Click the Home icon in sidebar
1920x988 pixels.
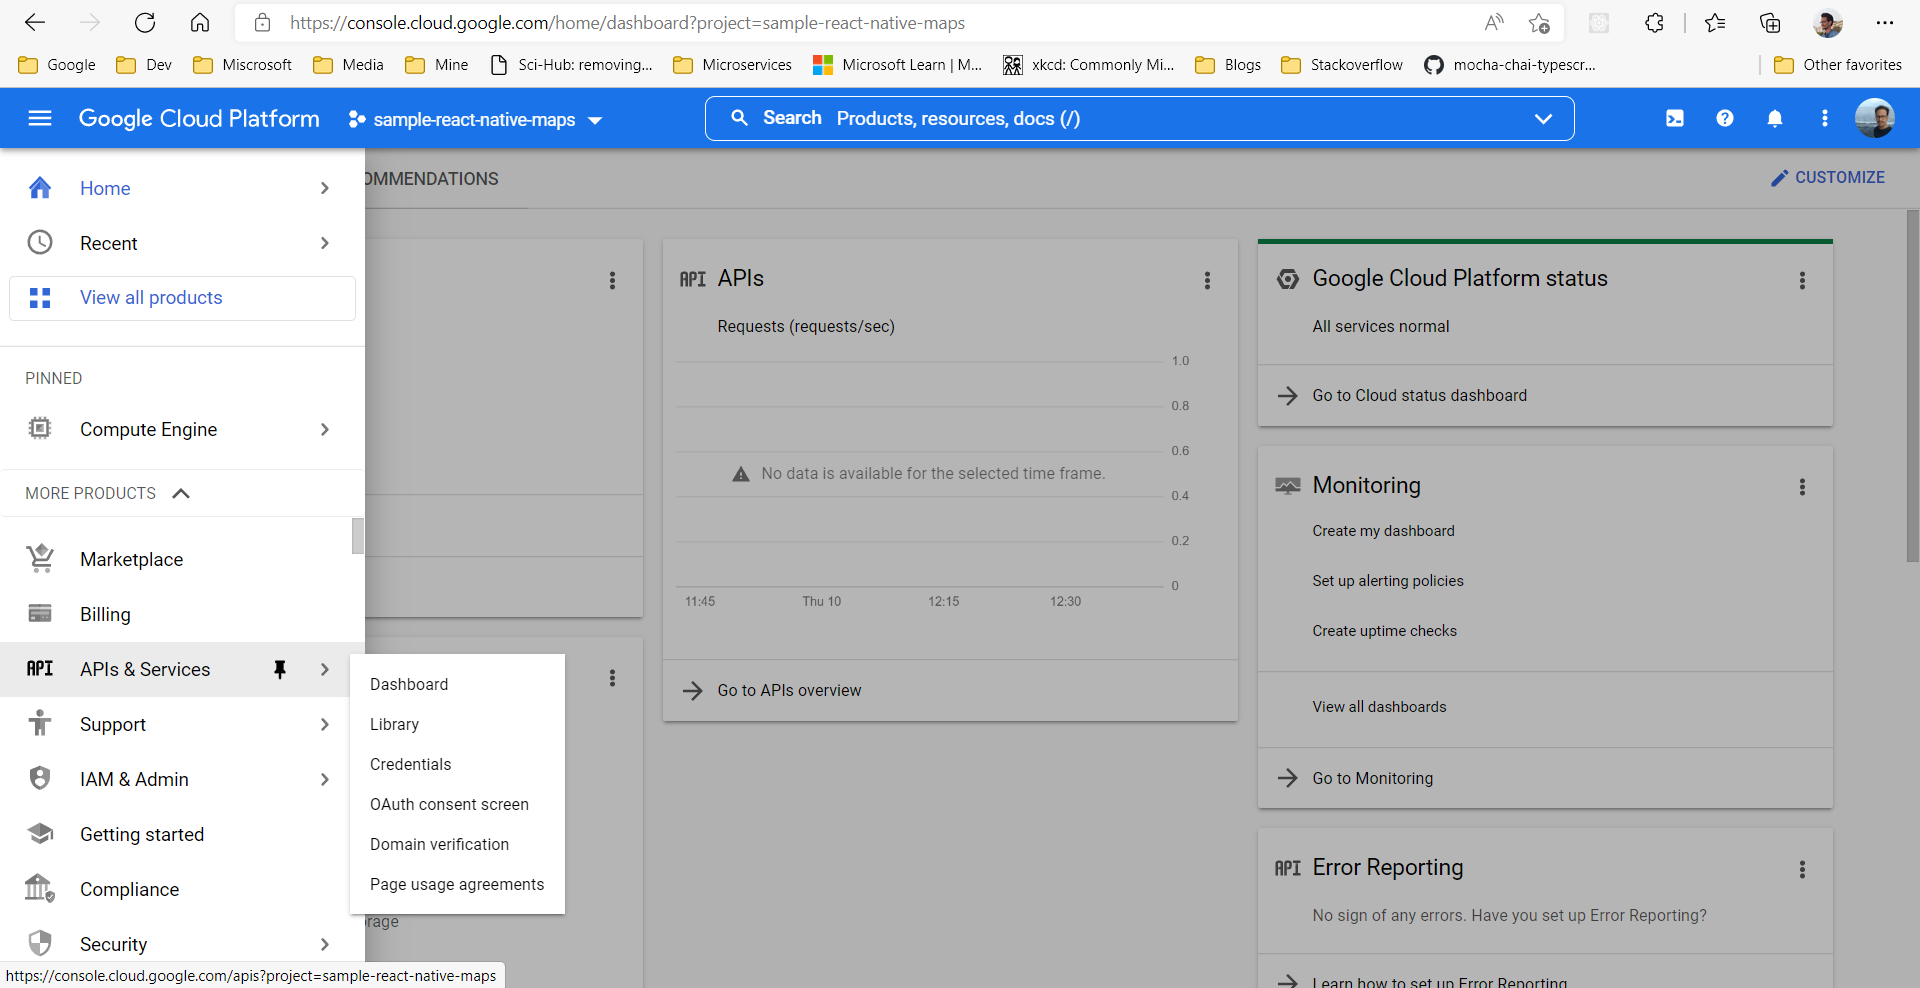(x=40, y=188)
